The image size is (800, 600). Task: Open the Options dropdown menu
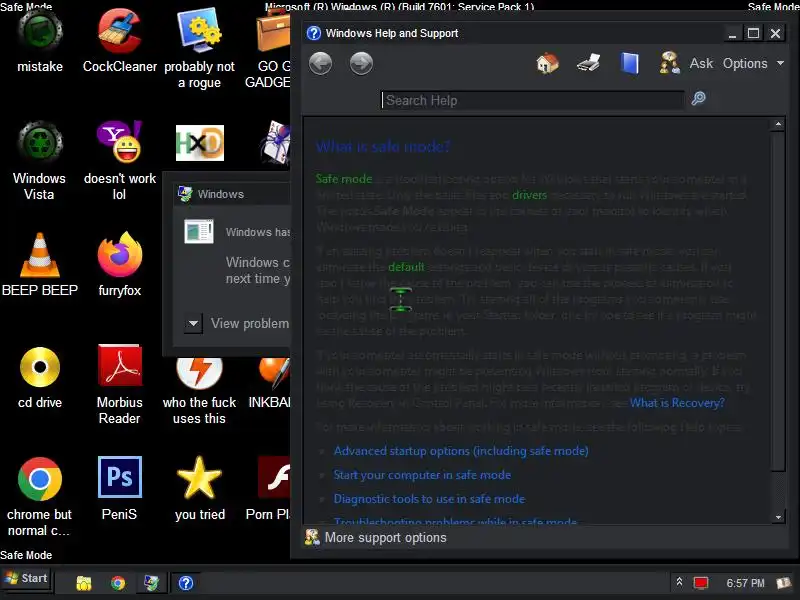(753, 64)
